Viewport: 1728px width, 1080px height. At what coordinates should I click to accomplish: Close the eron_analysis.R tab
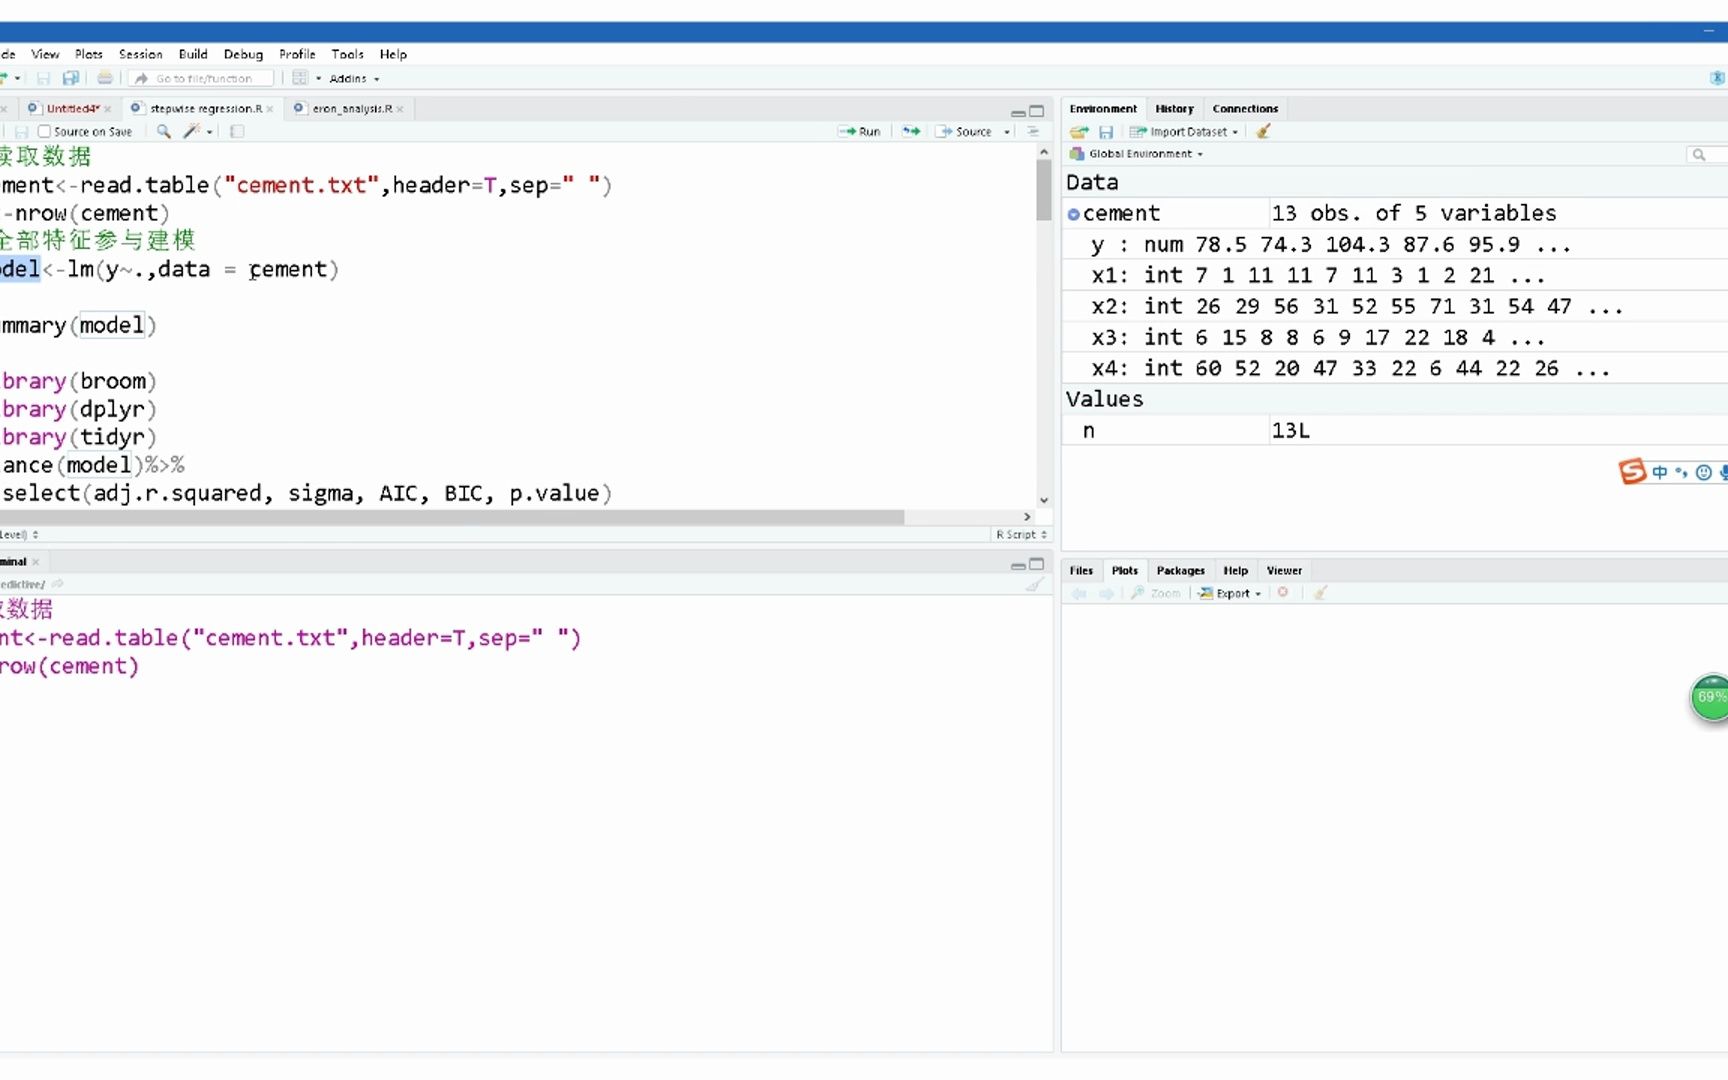click(x=399, y=109)
